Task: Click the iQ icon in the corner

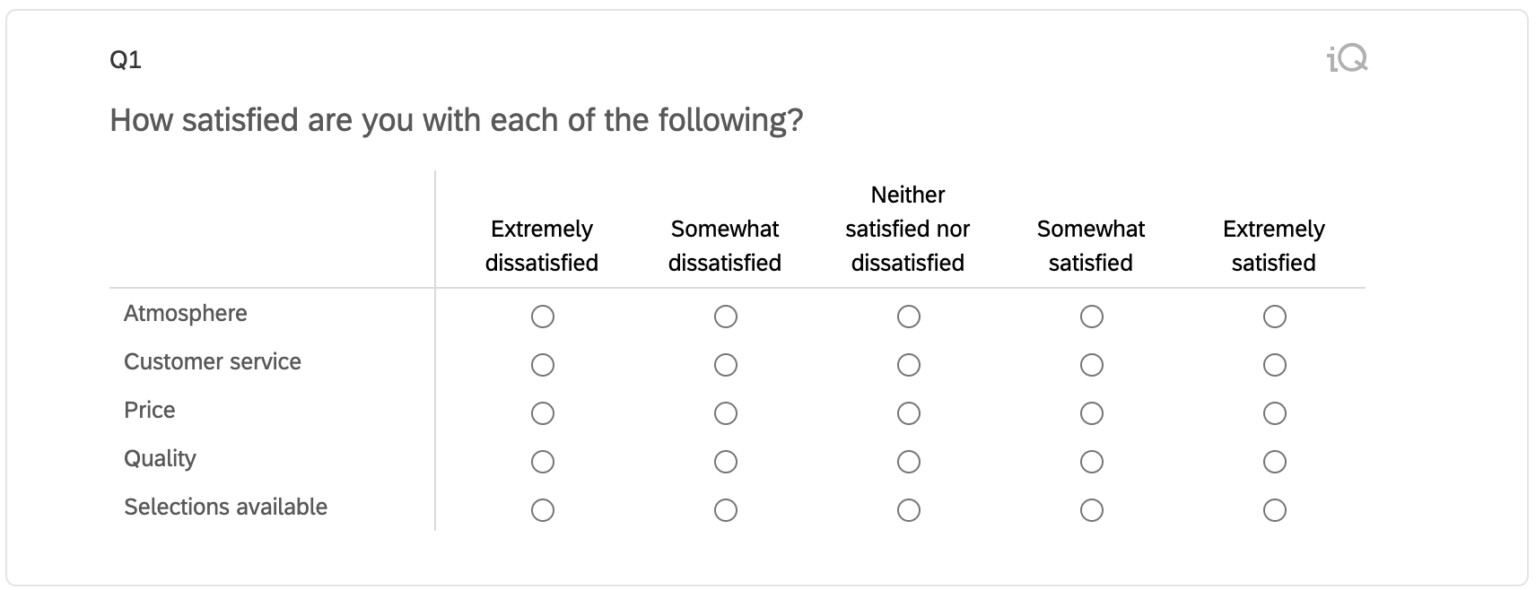Action: coord(1346,60)
